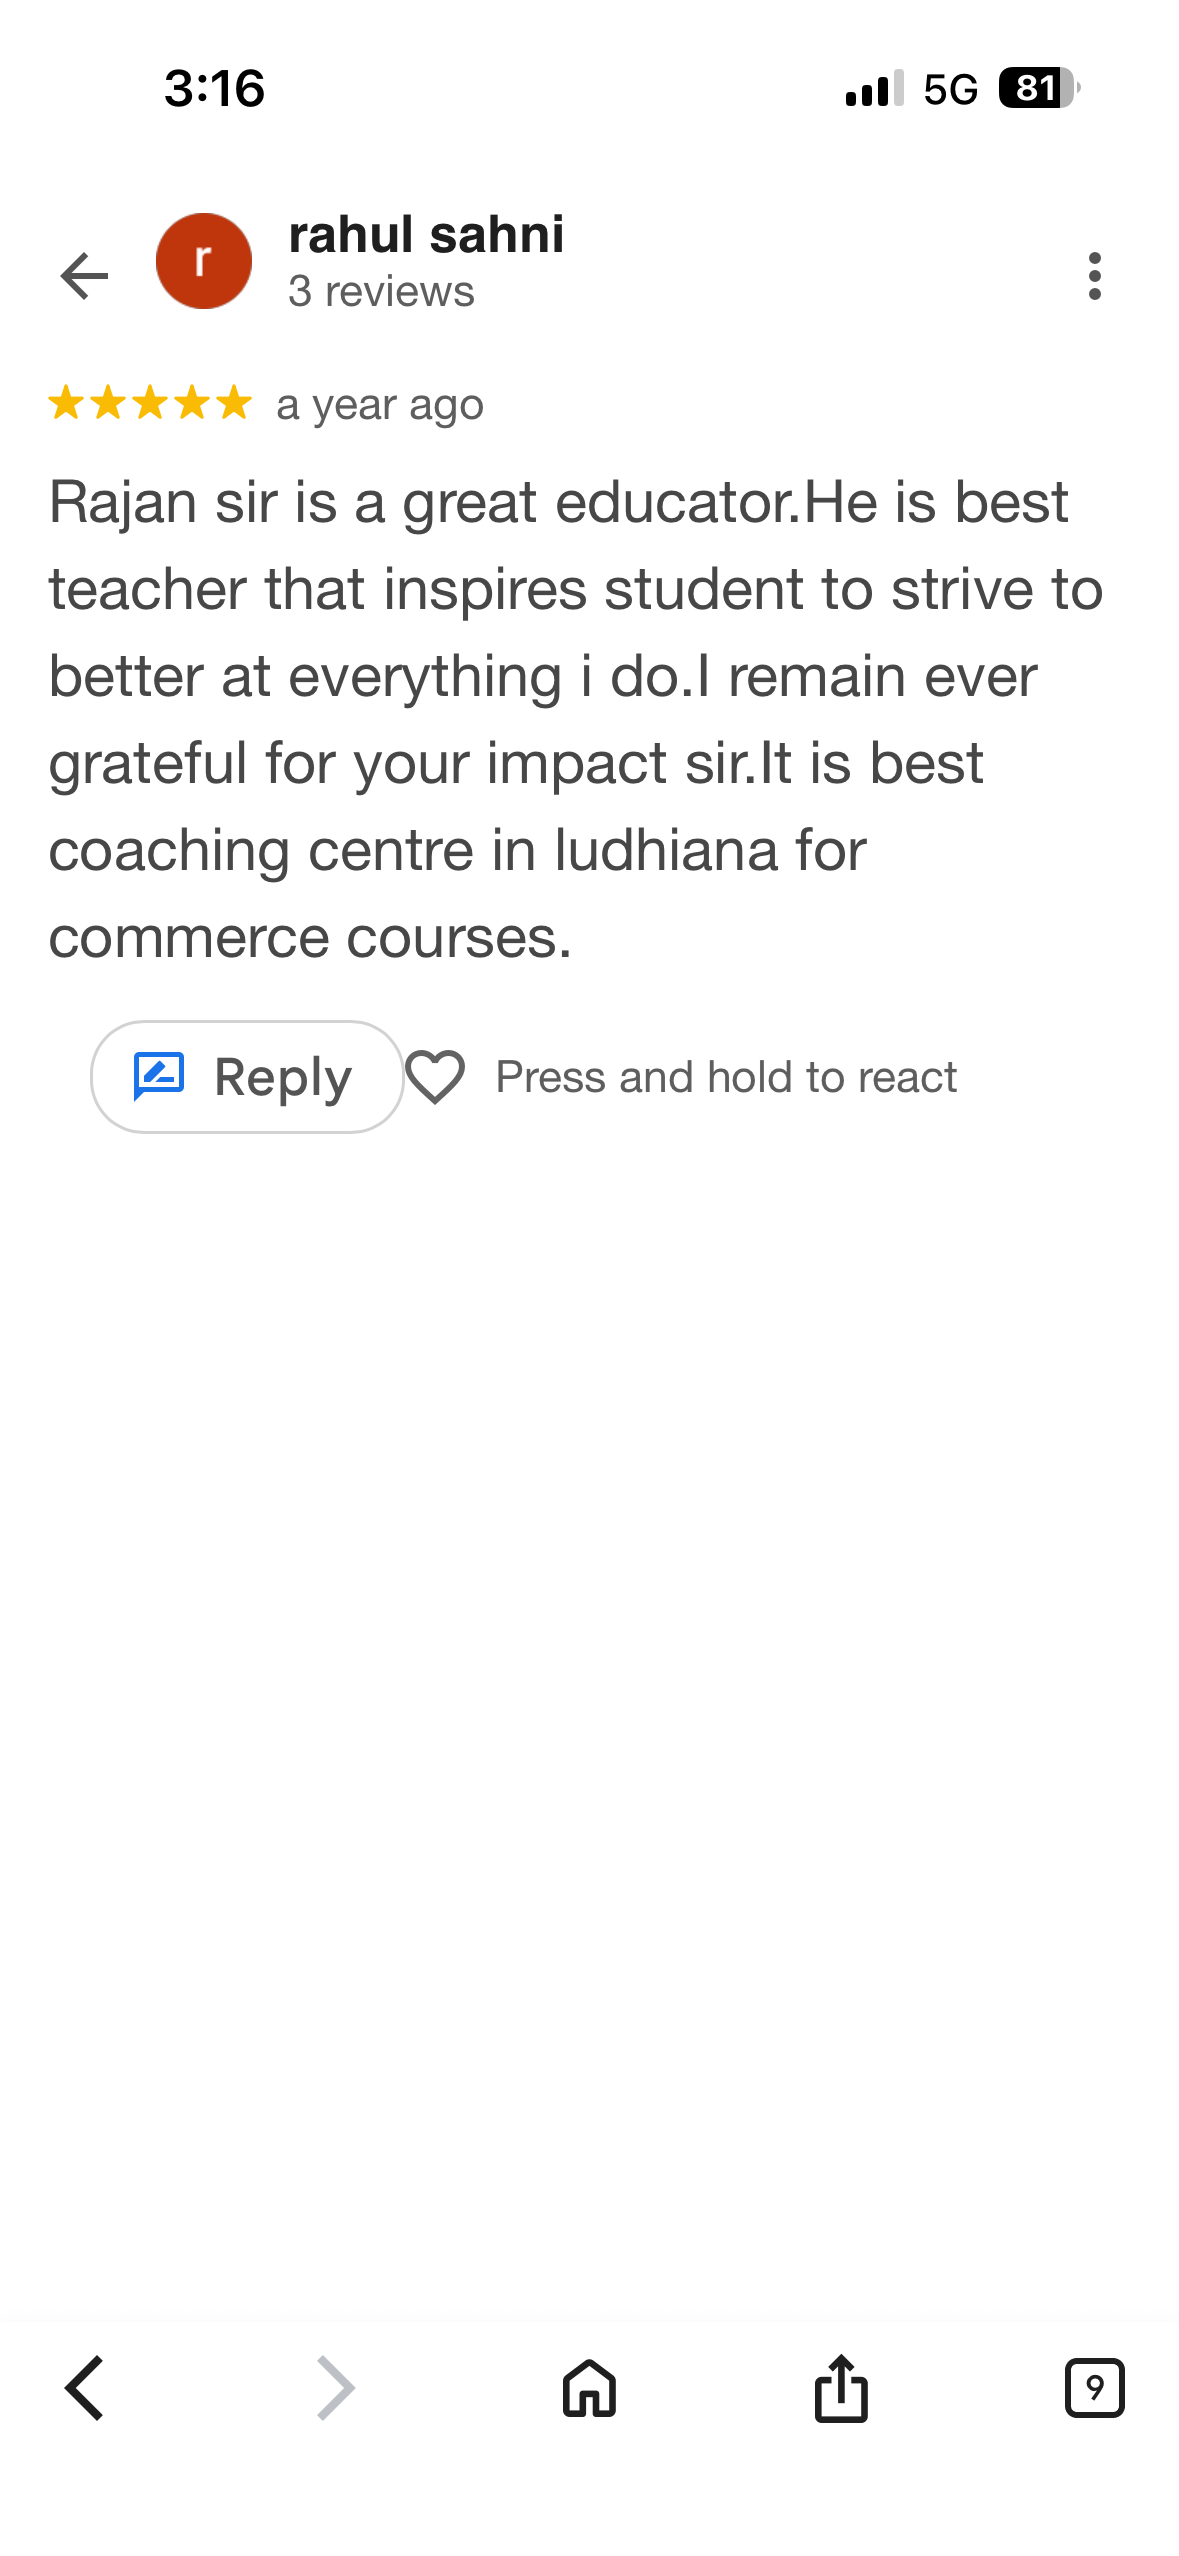Viewport: 1179px width, 2556px height.
Task: Tap the review text about Rajan sir
Action: click(x=560, y=718)
